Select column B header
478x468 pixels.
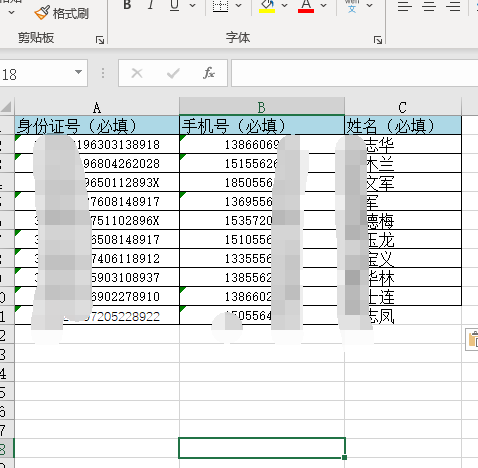(262, 107)
